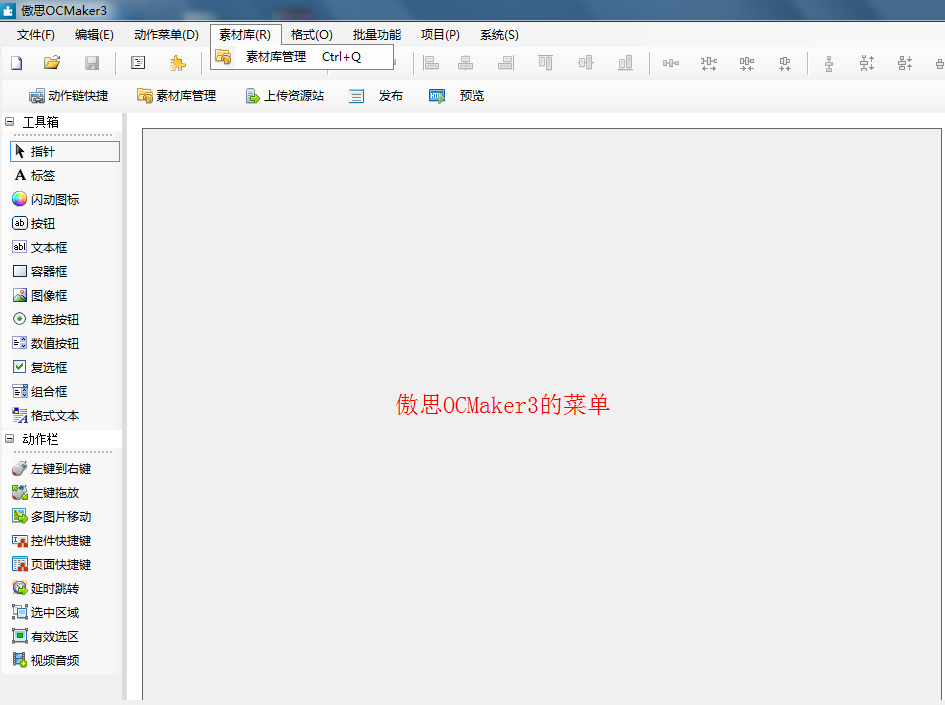Click the 发布 publish button
Screen dimensions: 945x705
375,96
